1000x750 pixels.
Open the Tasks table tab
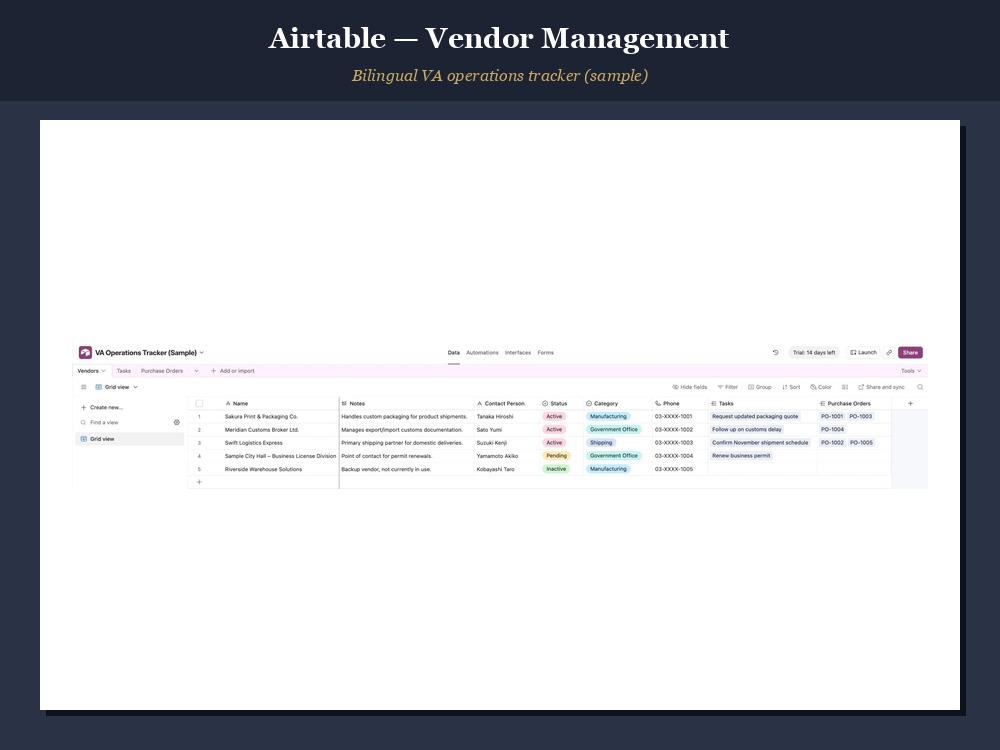click(124, 371)
